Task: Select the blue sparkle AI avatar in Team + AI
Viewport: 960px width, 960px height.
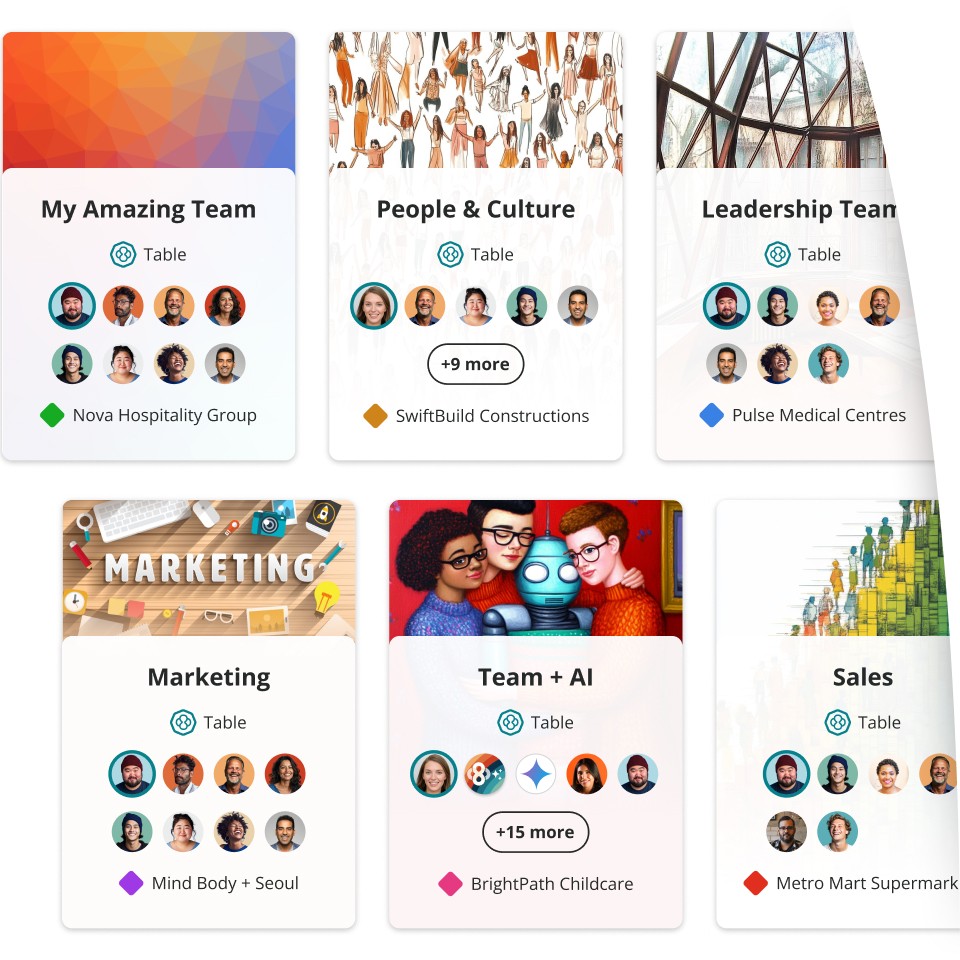Action: [x=536, y=774]
